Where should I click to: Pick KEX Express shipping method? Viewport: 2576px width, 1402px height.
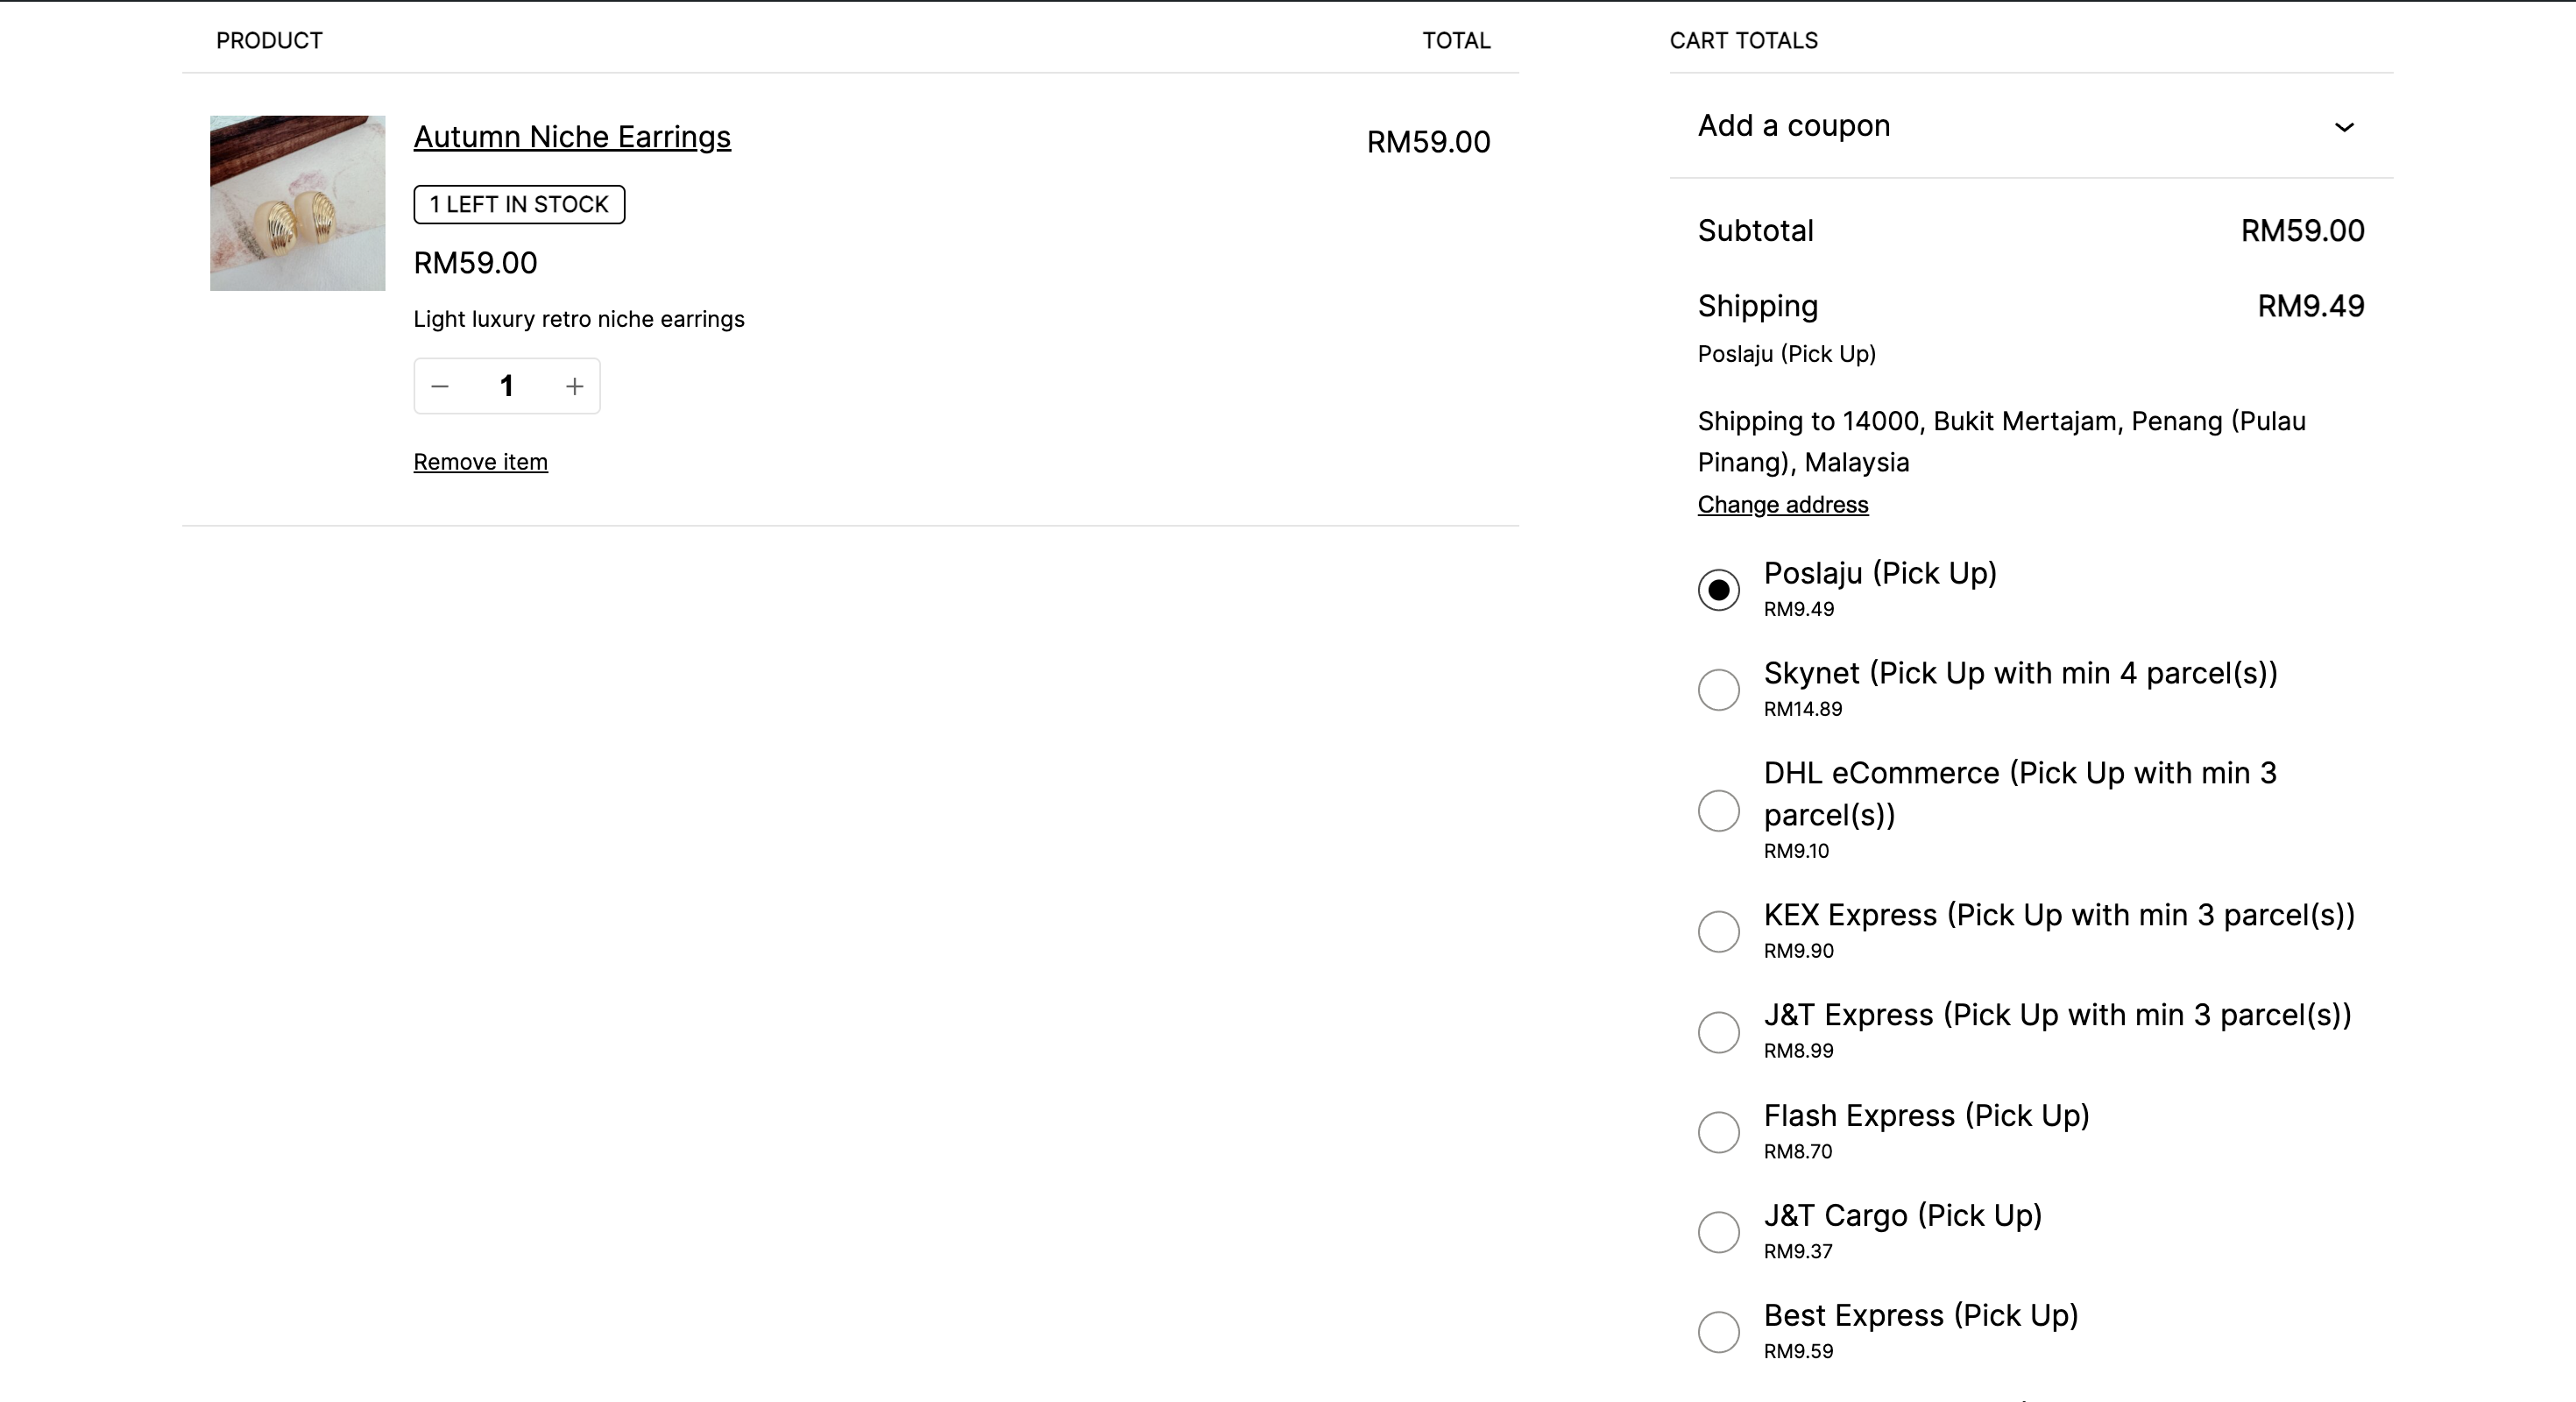(x=1718, y=931)
